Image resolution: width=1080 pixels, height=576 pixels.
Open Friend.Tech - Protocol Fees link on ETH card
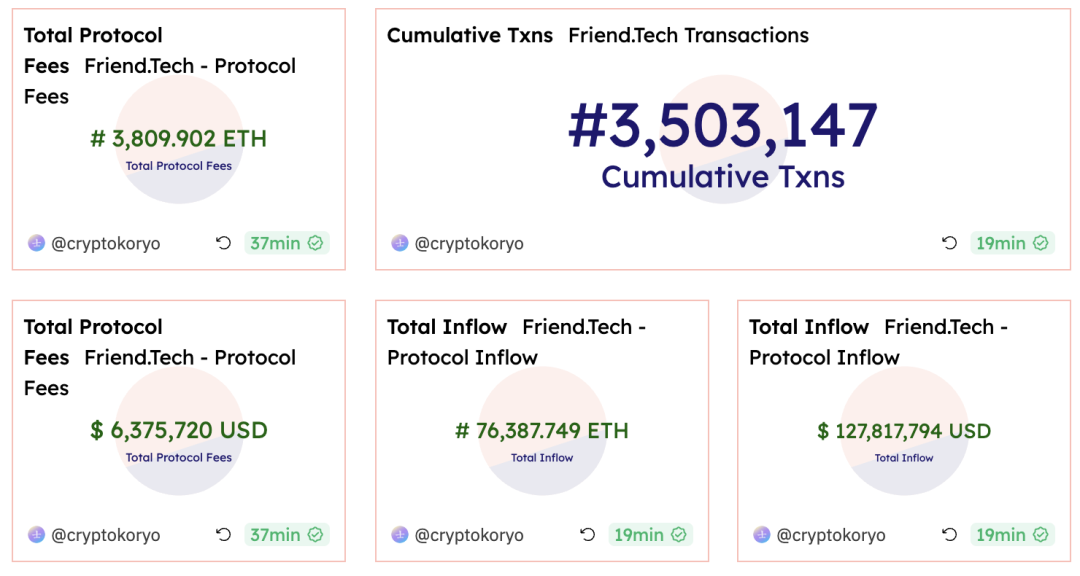(x=190, y=67)
